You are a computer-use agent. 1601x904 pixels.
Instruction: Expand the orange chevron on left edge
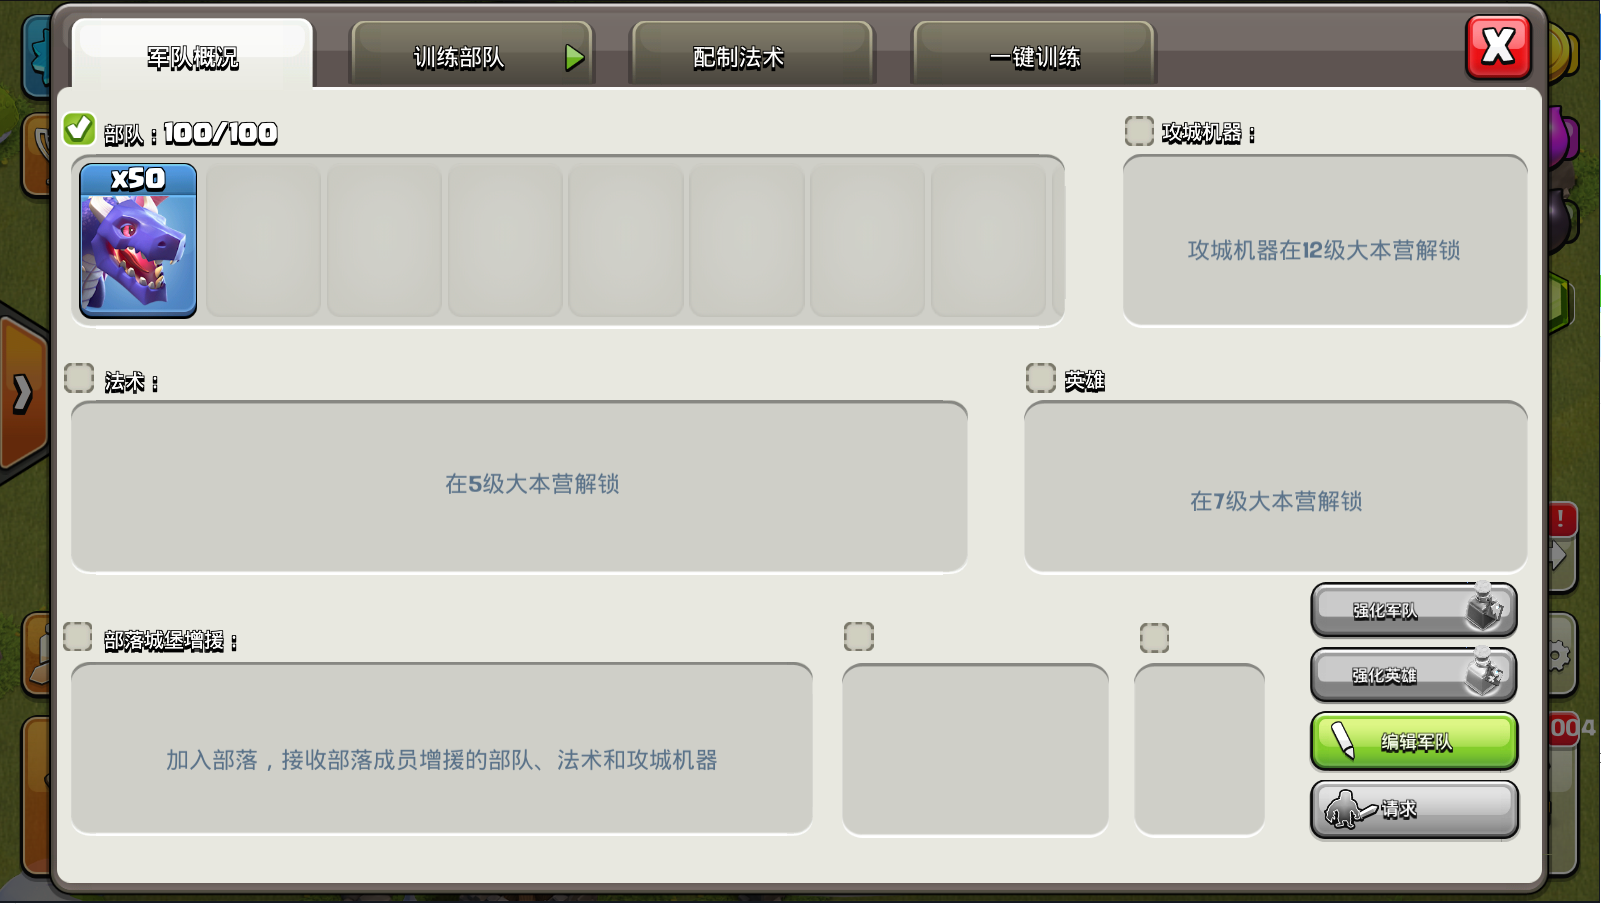pos(22,393)
